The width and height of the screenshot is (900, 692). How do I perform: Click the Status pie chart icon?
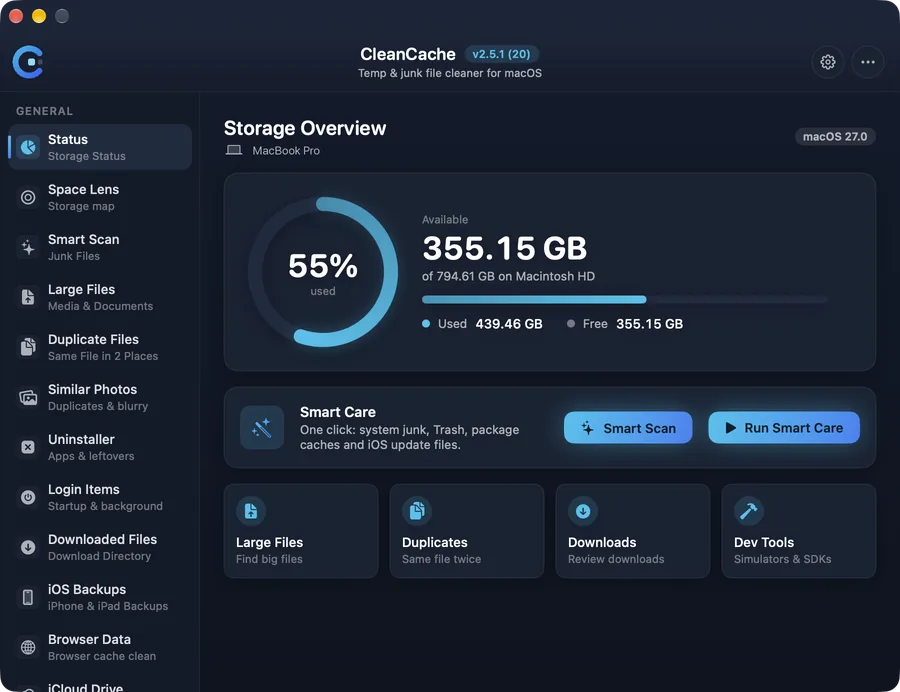point(28,147)
